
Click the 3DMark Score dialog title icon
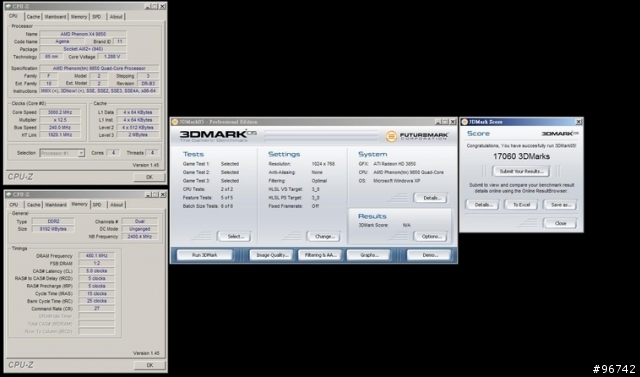[464, 122]
